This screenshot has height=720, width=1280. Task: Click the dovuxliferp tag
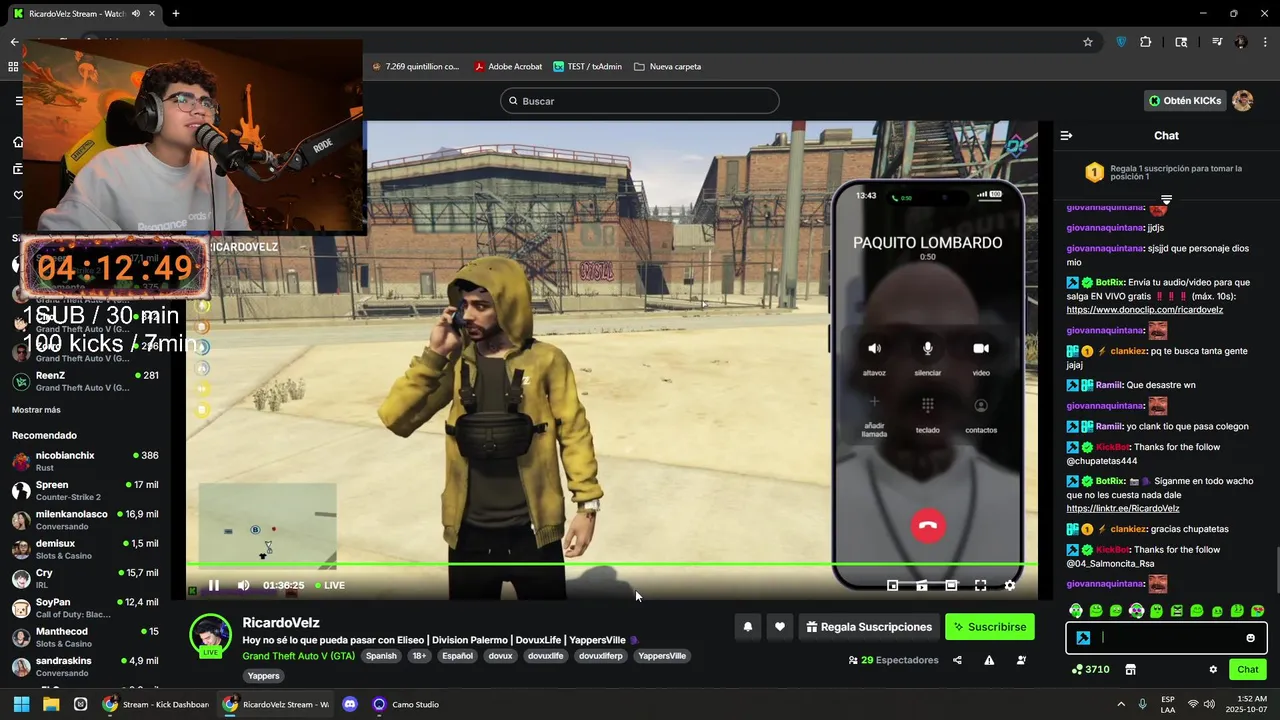[x=602, y=656]
